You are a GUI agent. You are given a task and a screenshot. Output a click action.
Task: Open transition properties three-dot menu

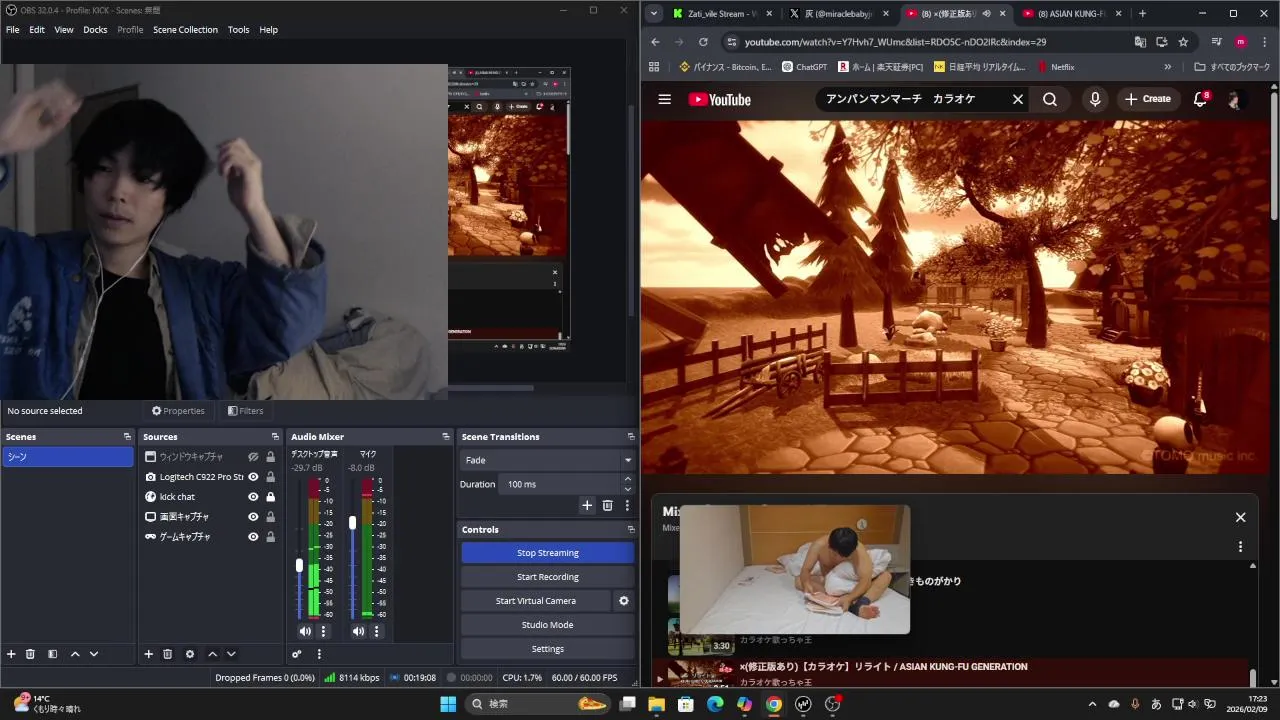click(x=627, y=506)
